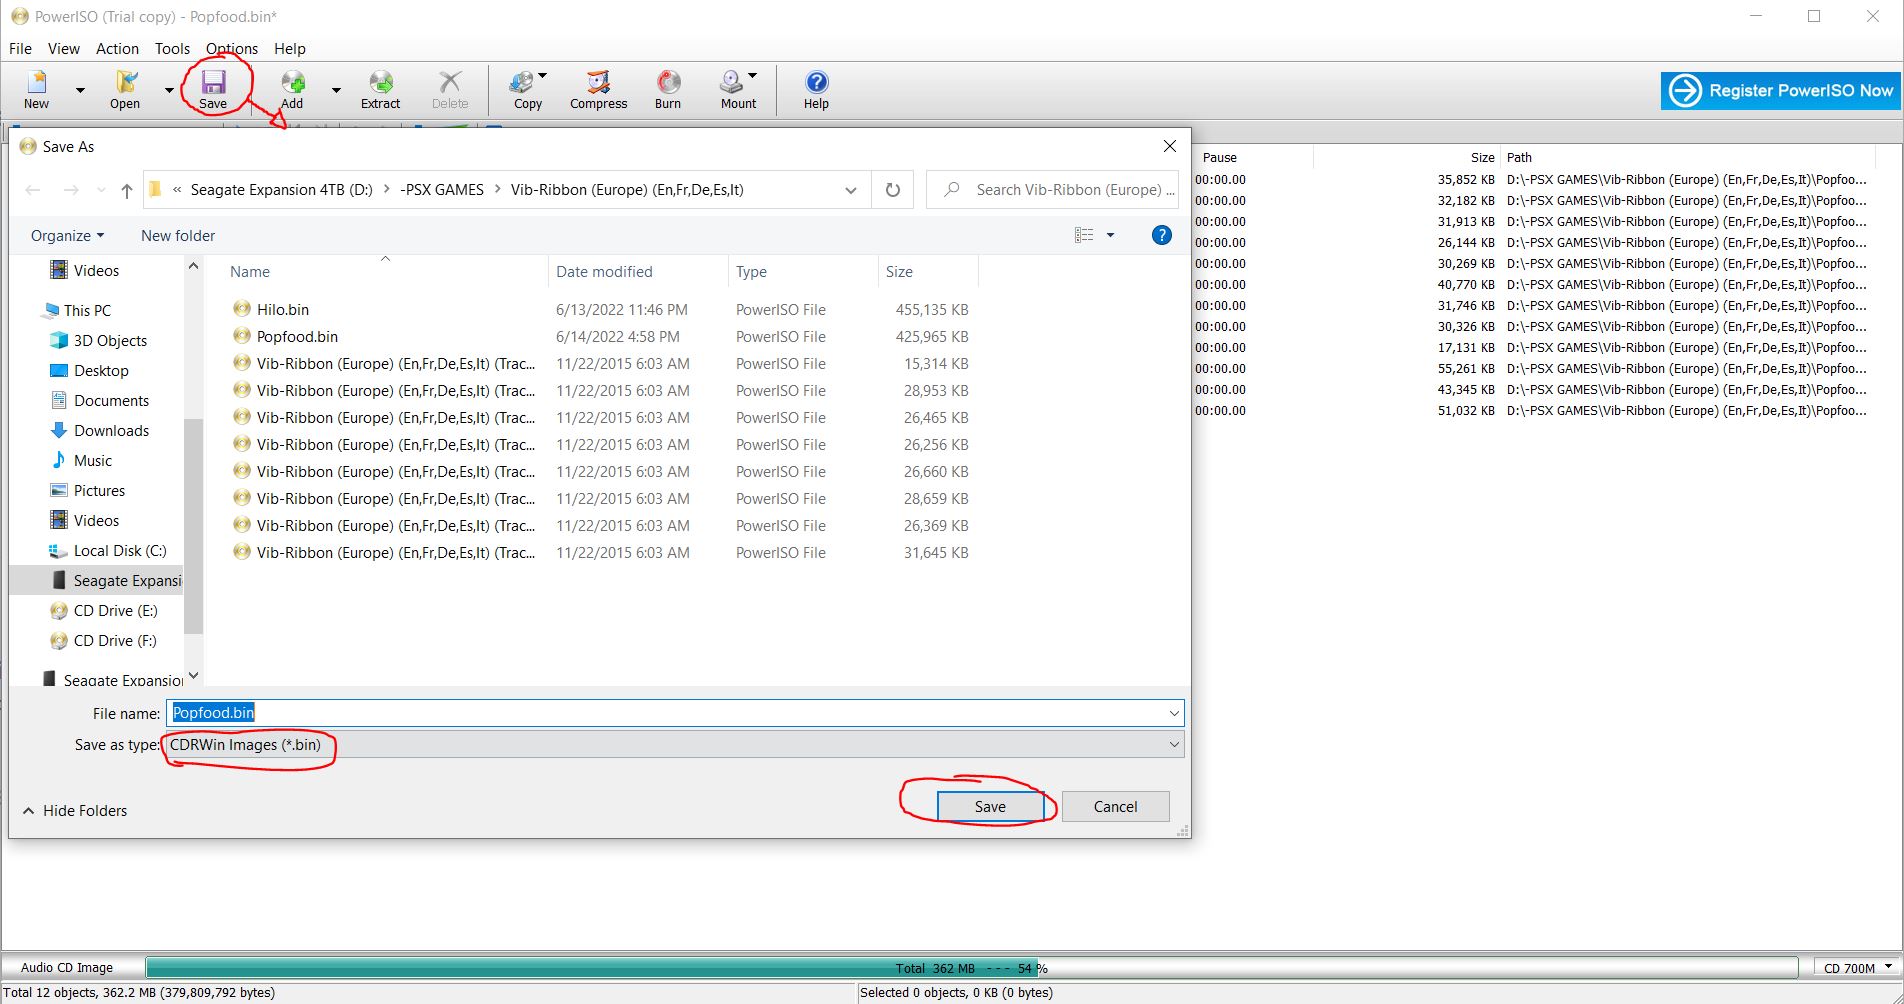Expand the File name history dropdown arrow
The width and height of the screenshot is (1904, 1004).
[1174, 713]
